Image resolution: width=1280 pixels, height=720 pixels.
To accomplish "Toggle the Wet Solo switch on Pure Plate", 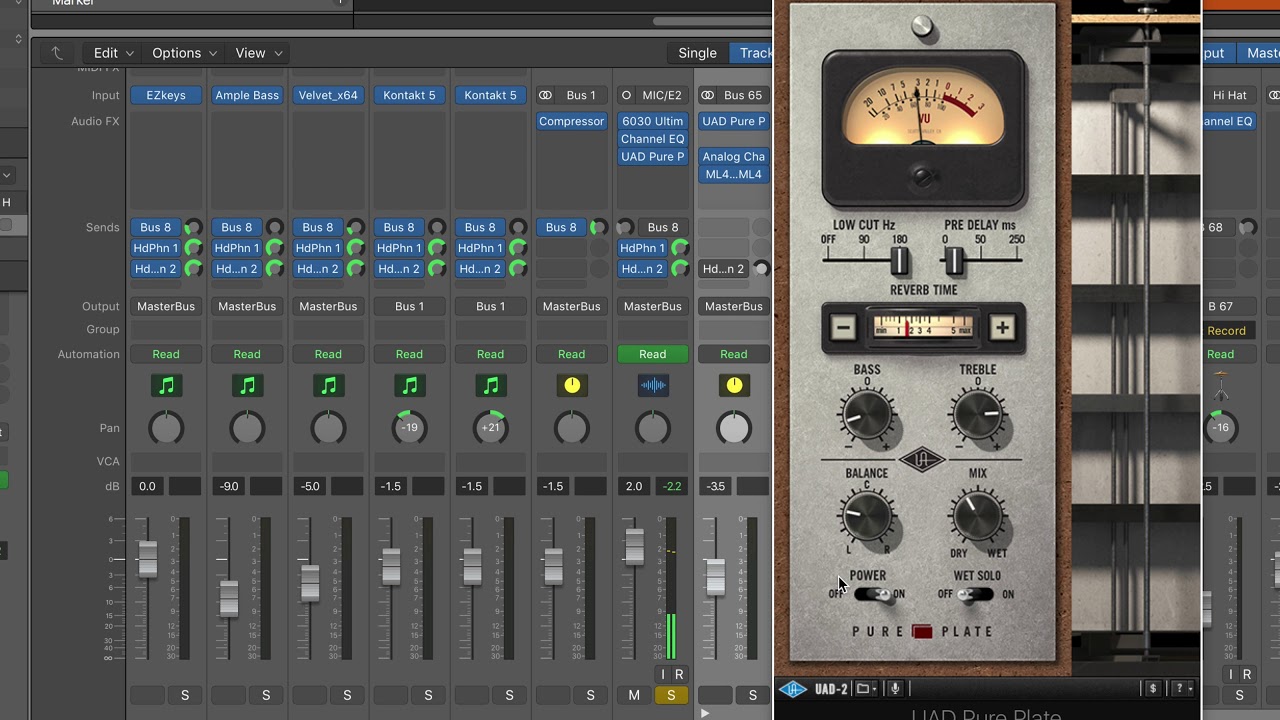I will click(975, 595).
